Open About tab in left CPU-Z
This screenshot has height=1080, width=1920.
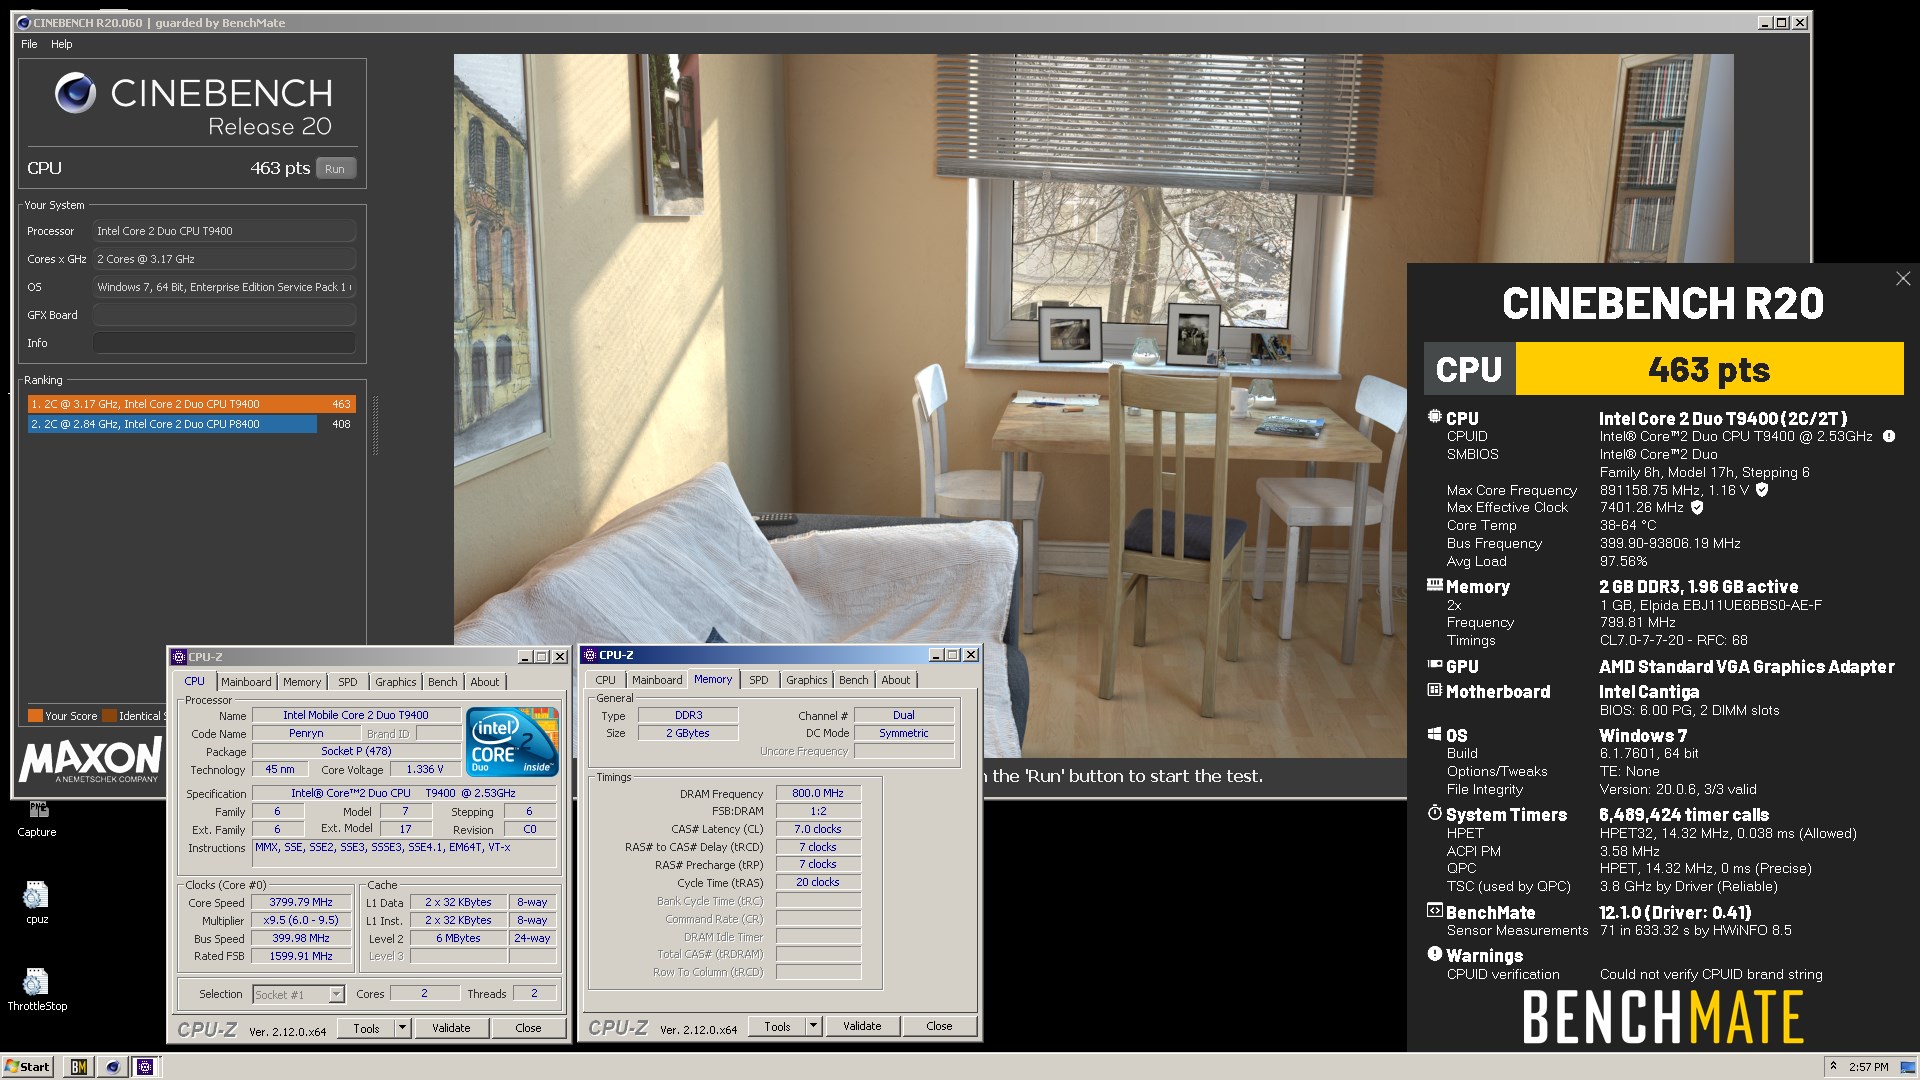tap(485, 682)
